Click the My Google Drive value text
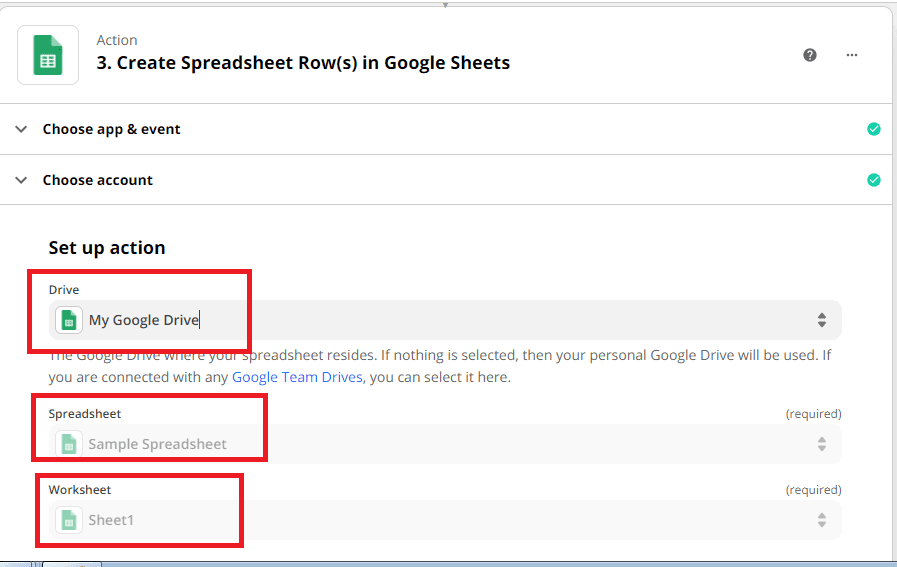897x567 pixels. coord(144,320)
